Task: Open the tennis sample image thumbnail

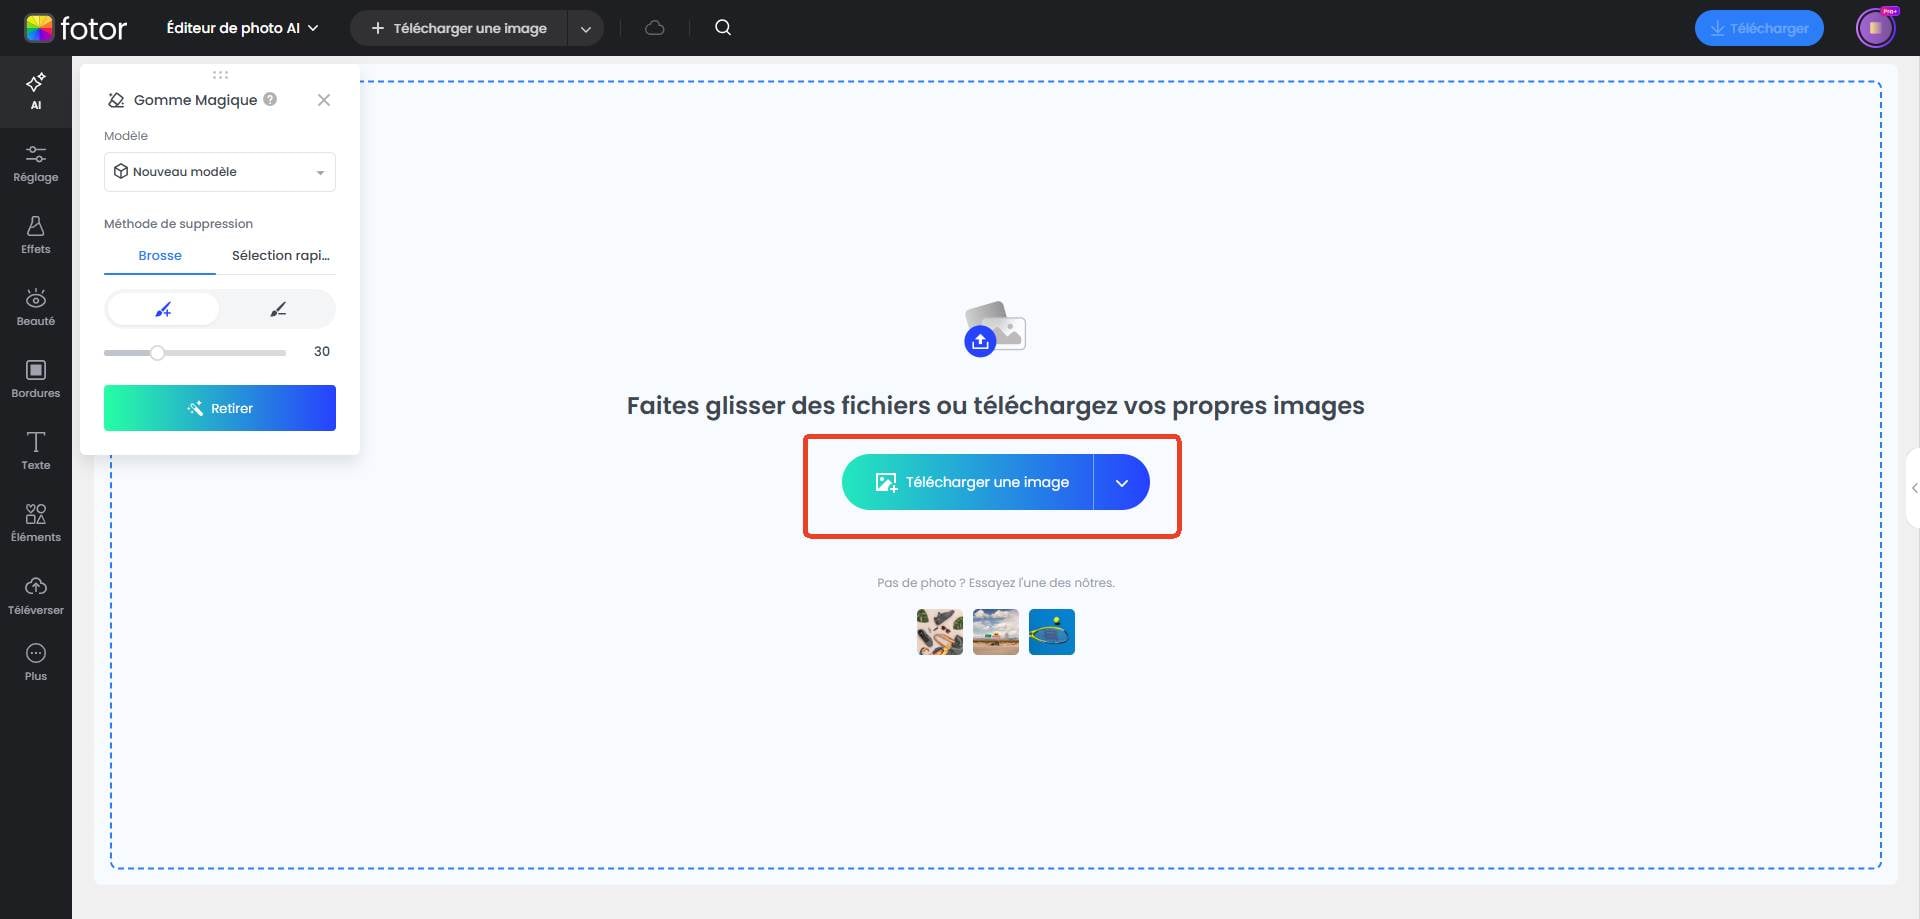Action: click(1051, 631)
